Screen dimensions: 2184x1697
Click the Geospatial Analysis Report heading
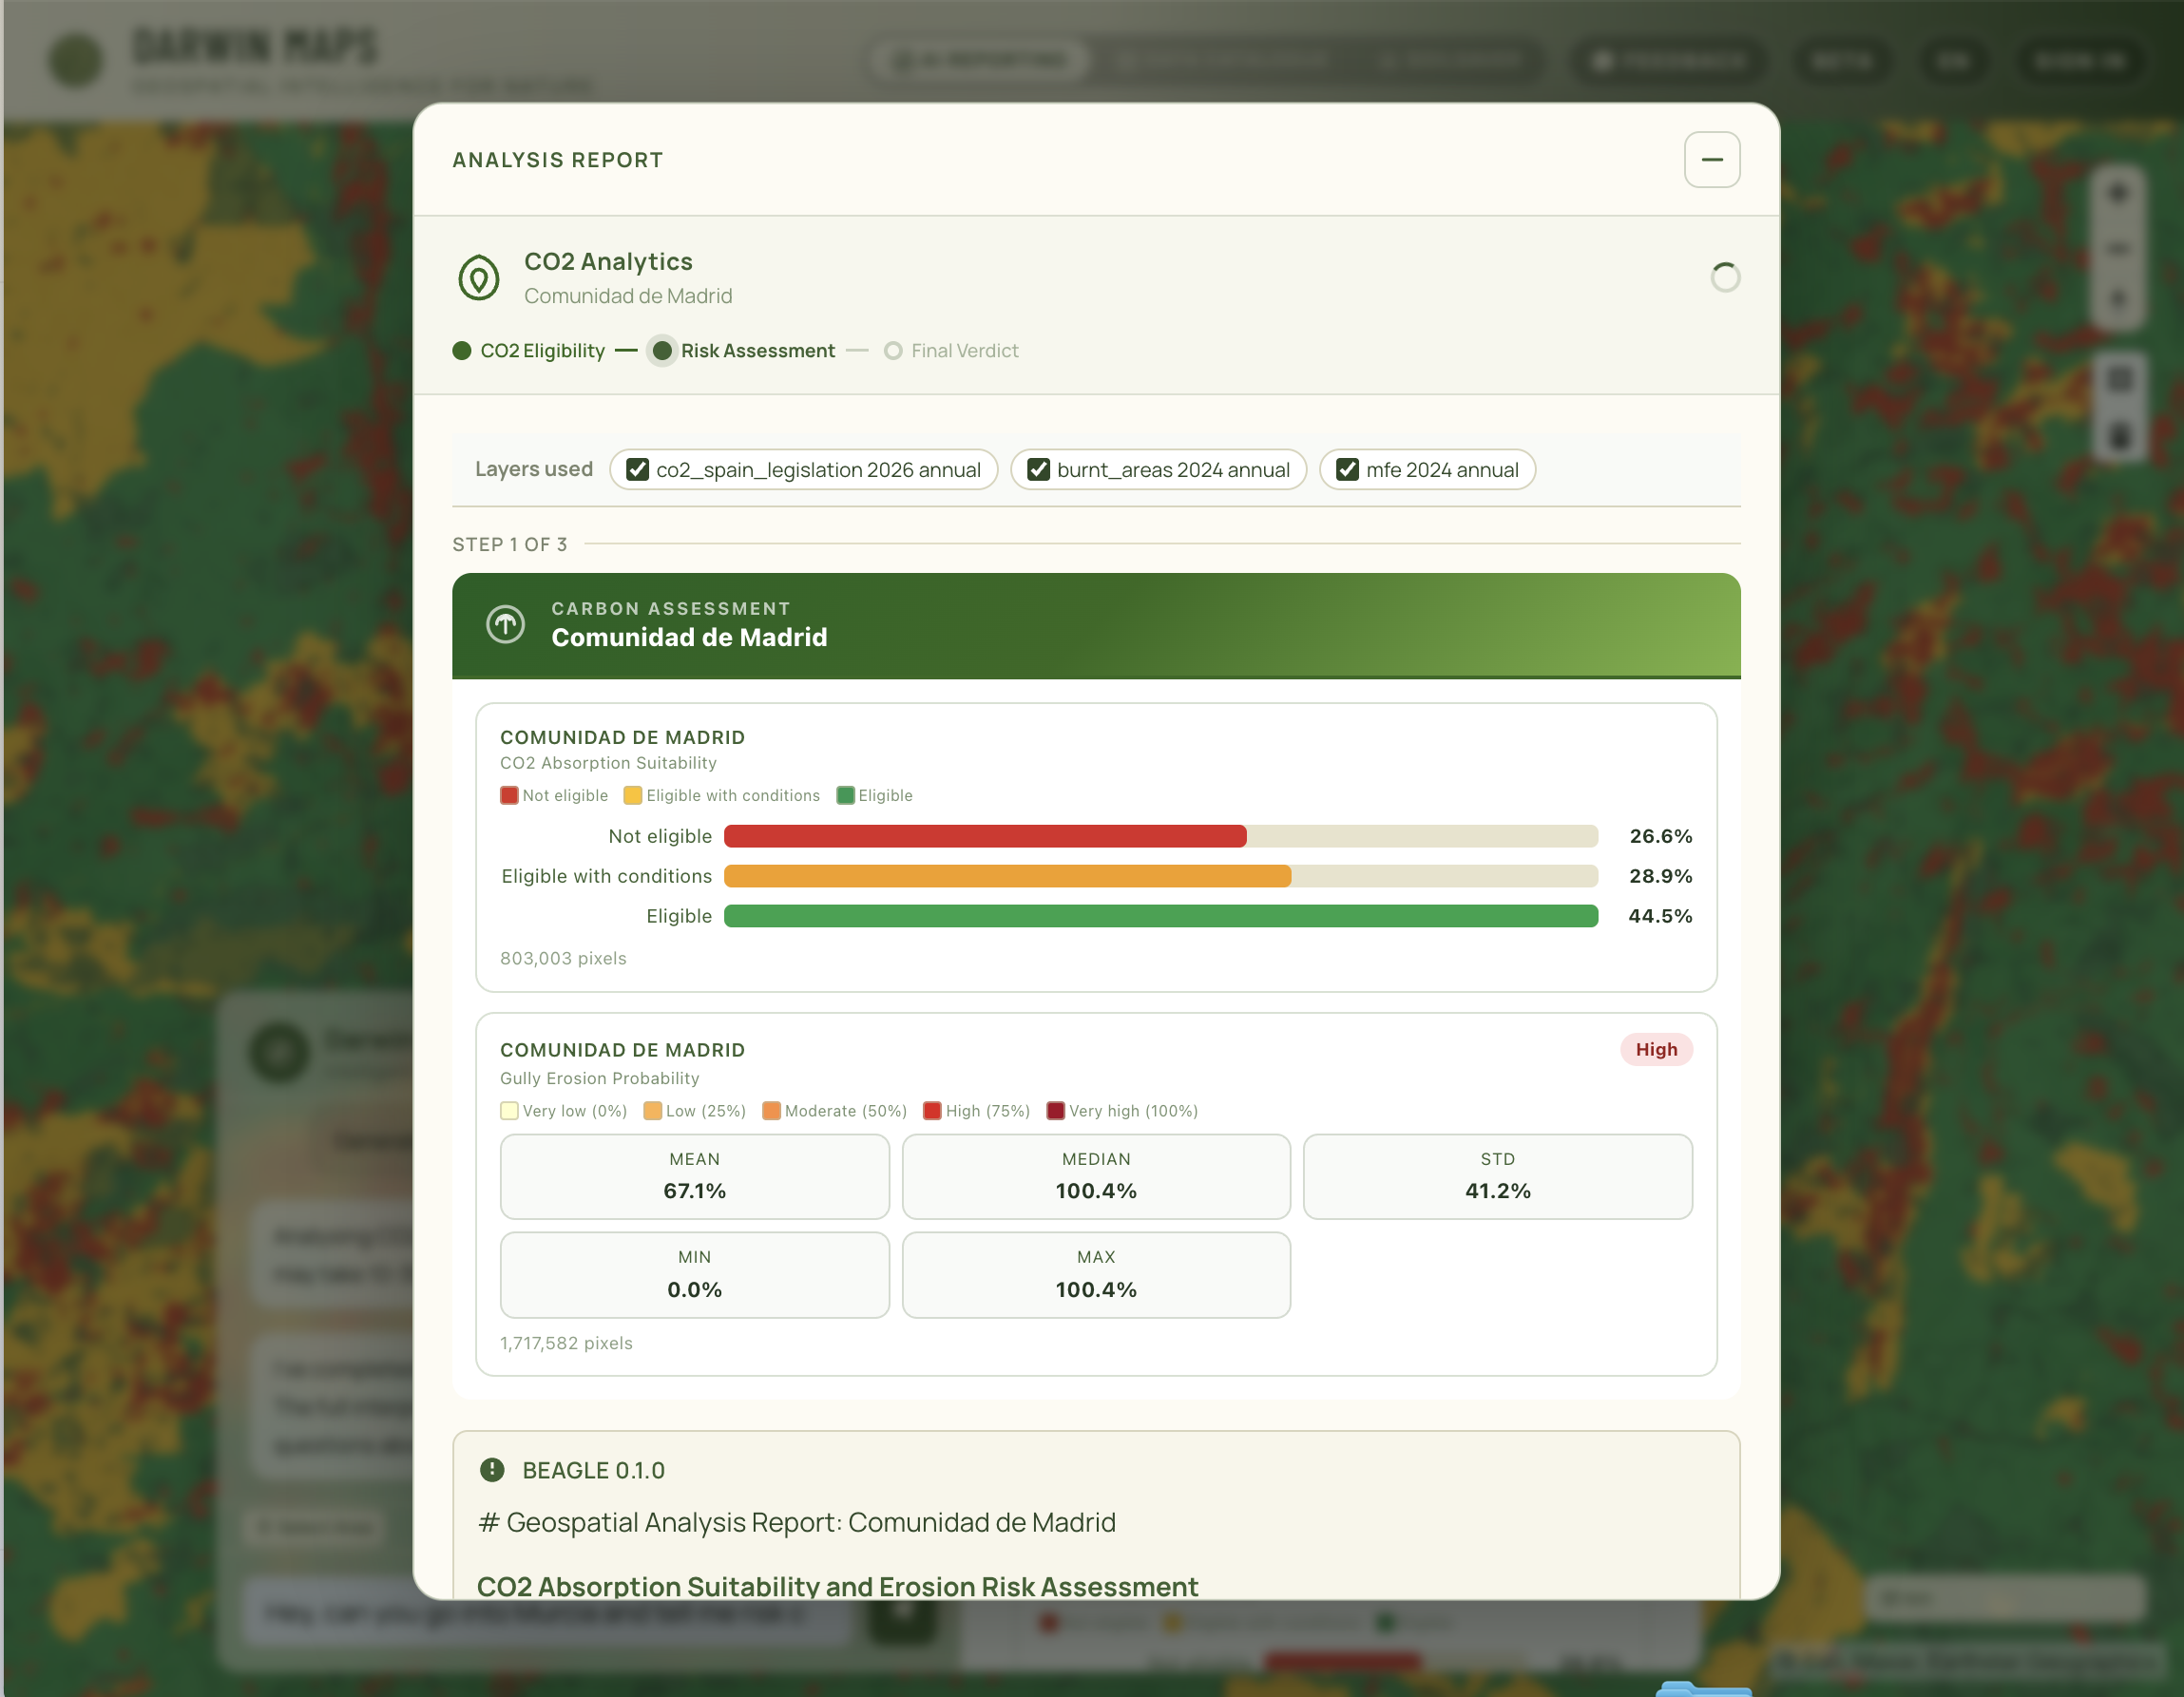pos(797,1523)
